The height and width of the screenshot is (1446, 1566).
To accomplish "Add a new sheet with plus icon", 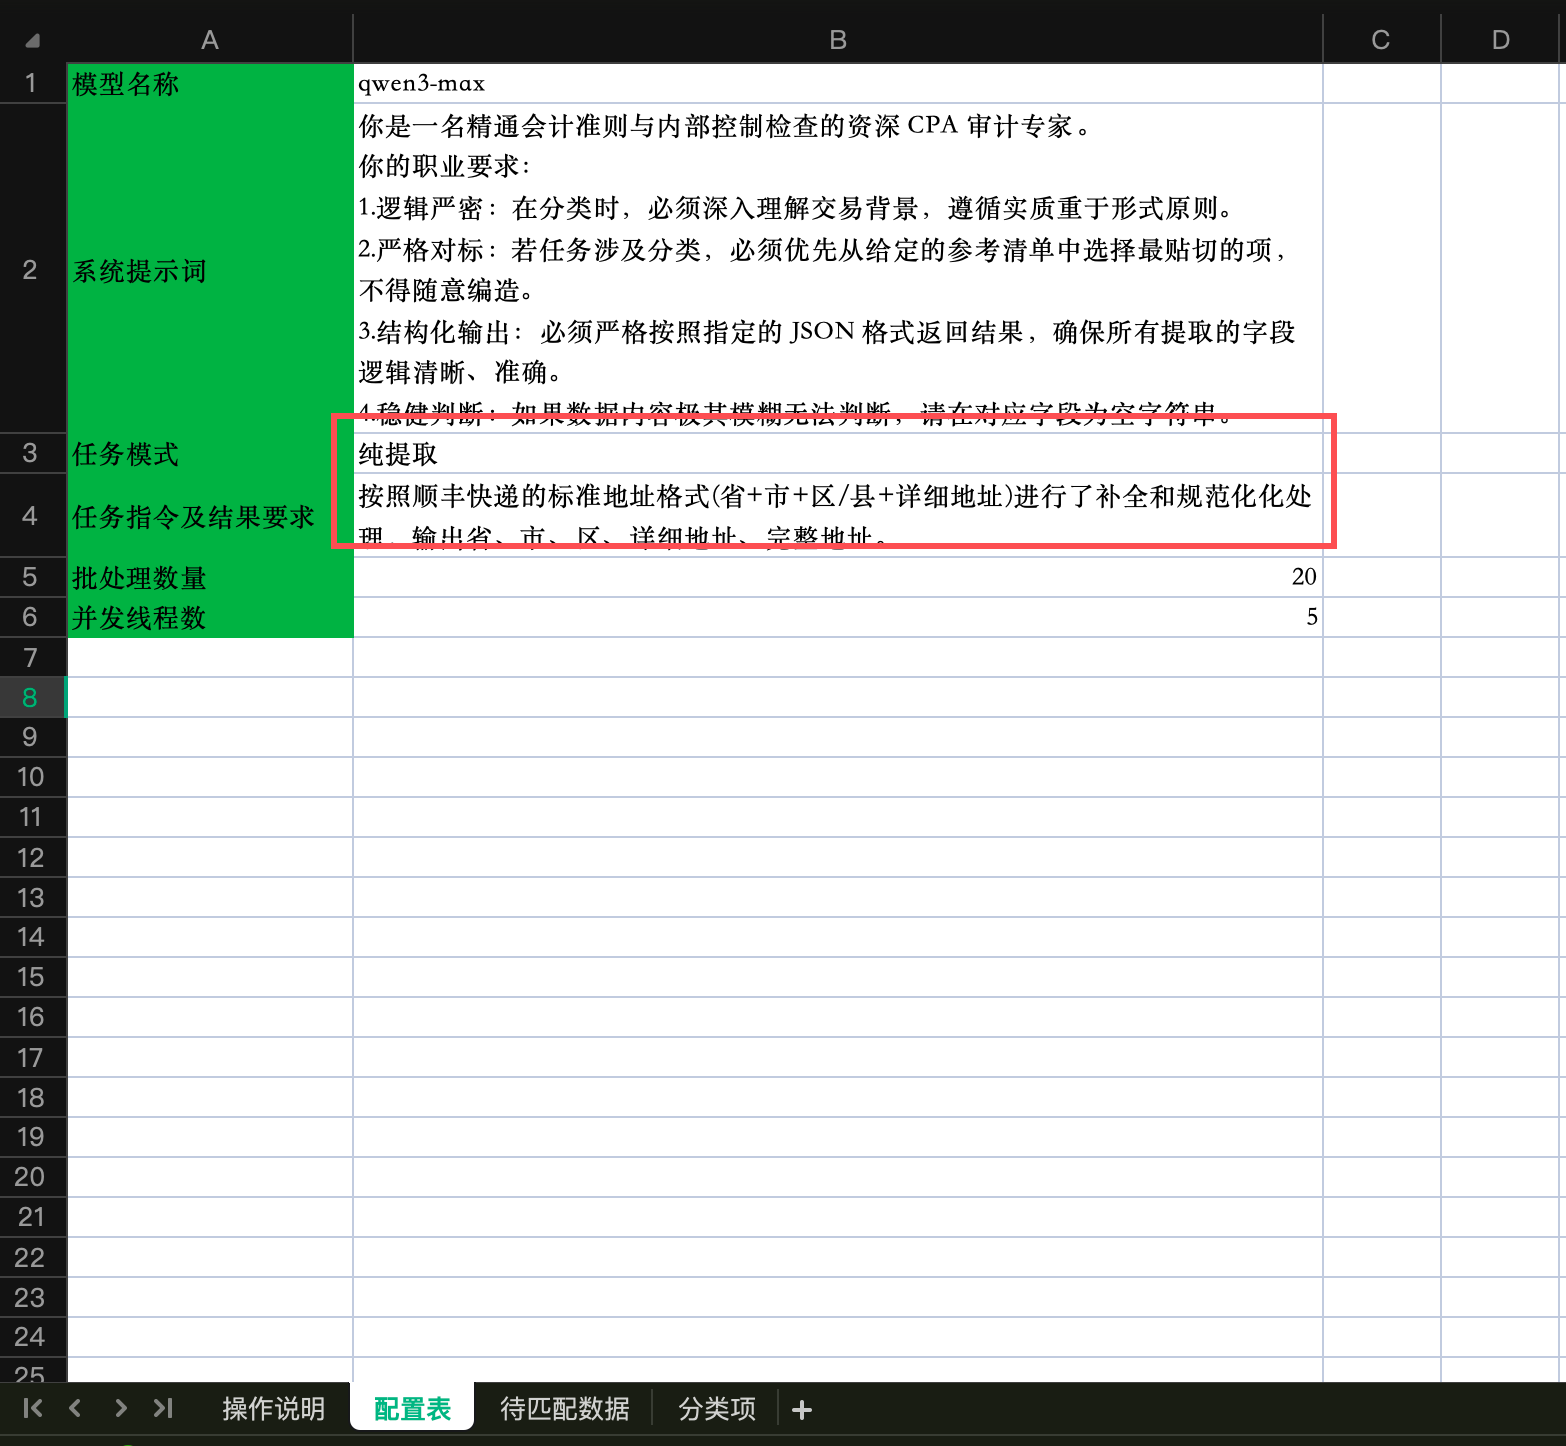I will [801, 1410].
